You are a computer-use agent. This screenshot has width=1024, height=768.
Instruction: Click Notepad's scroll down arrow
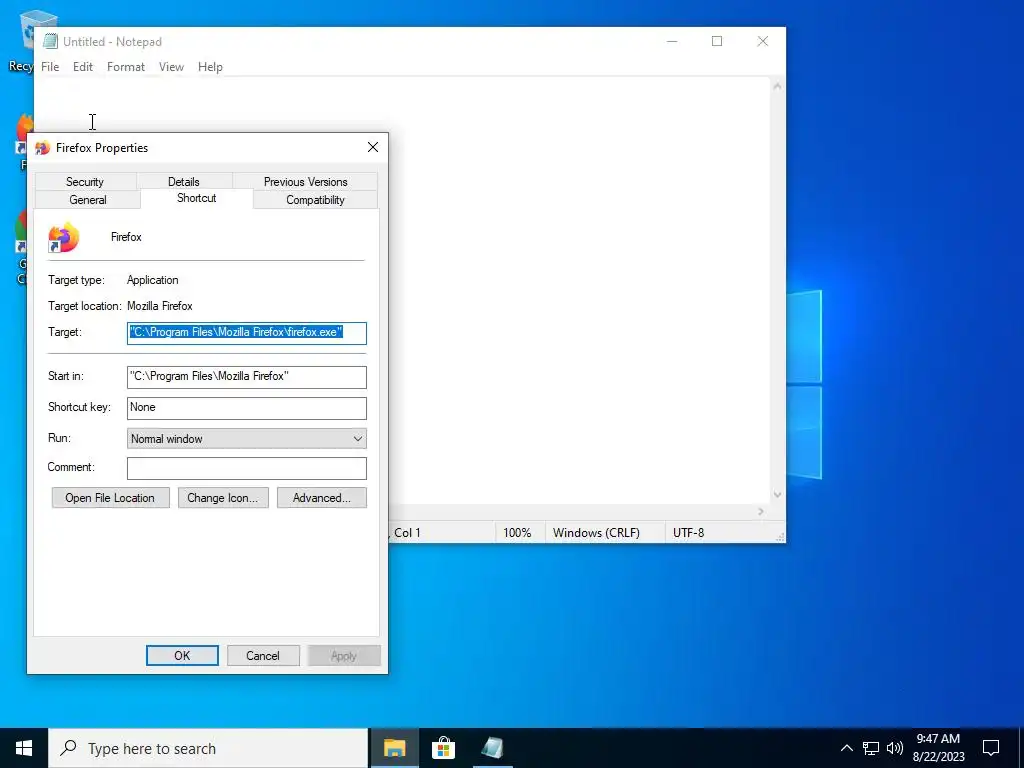[x=777, y=495]
